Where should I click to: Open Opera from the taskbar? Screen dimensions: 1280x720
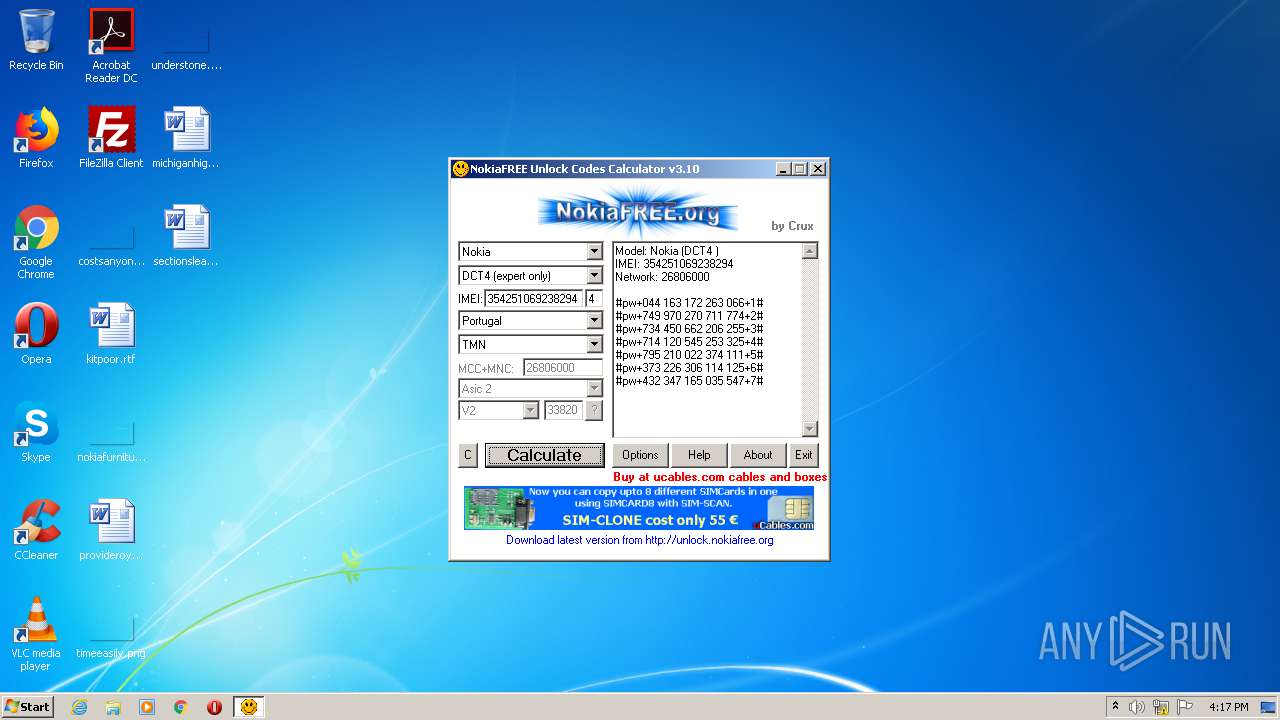pos(215,707)
